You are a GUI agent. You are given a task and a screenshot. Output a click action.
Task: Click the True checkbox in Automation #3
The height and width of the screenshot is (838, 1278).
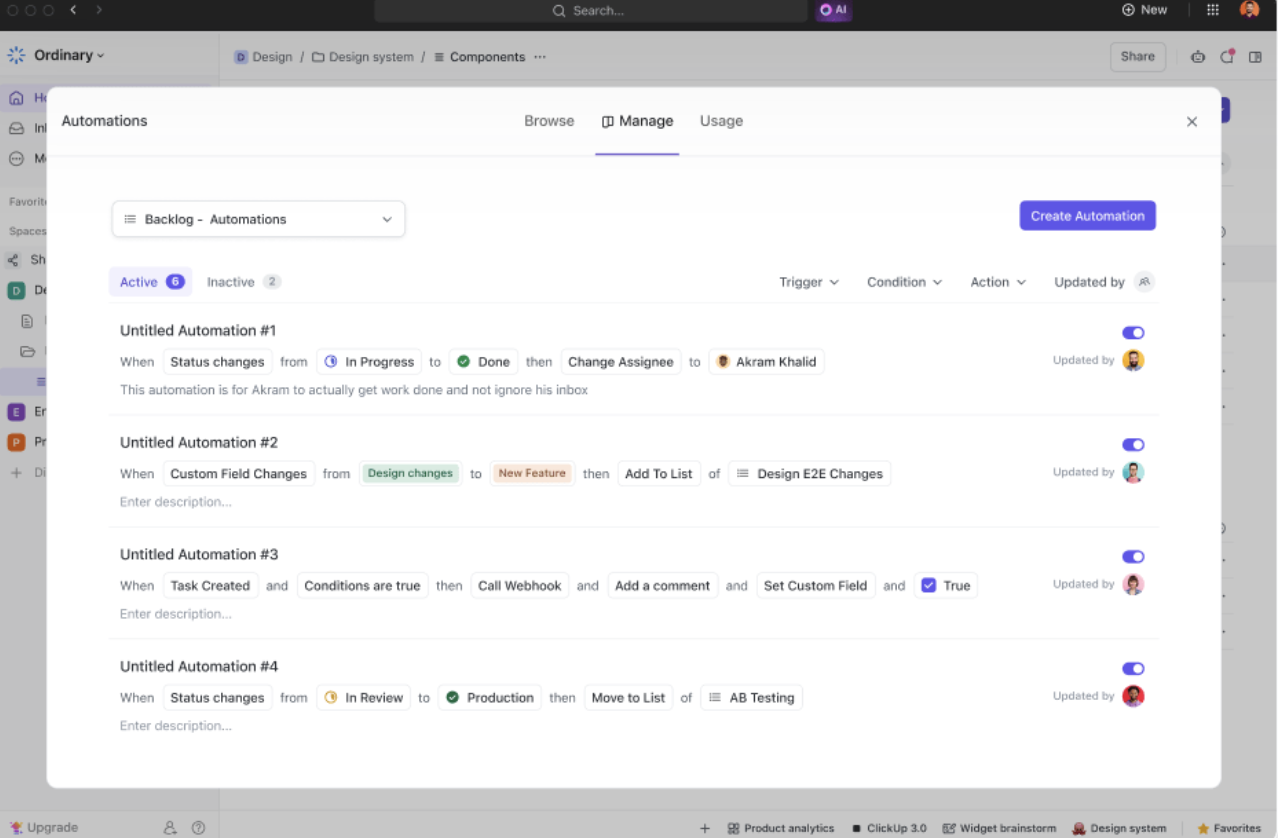point(928,586)
